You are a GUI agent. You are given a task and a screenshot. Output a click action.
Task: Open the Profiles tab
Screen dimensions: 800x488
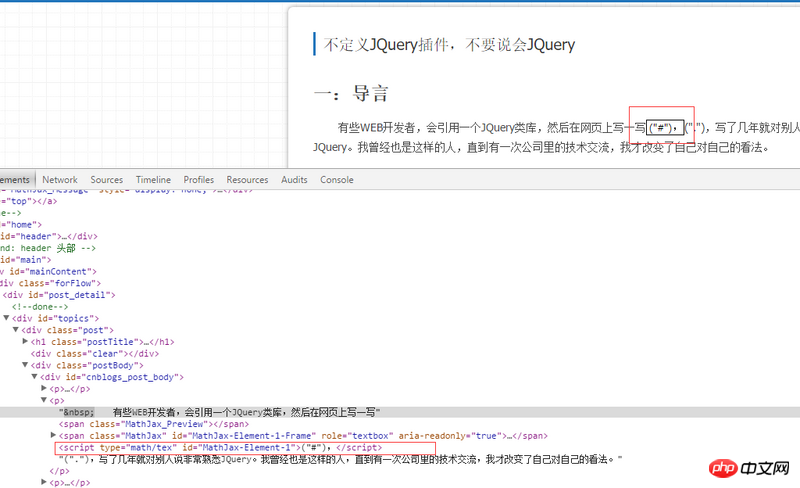click(198, 180)
